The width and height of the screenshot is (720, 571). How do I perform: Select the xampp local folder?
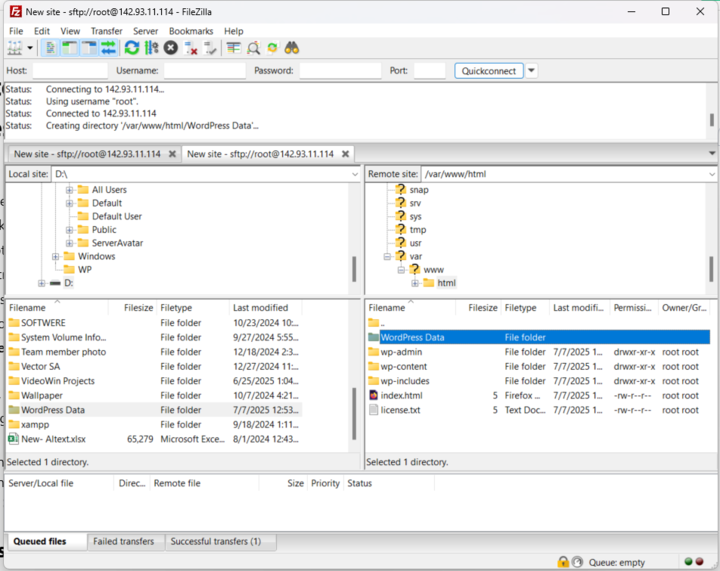(x=155, y=425)
